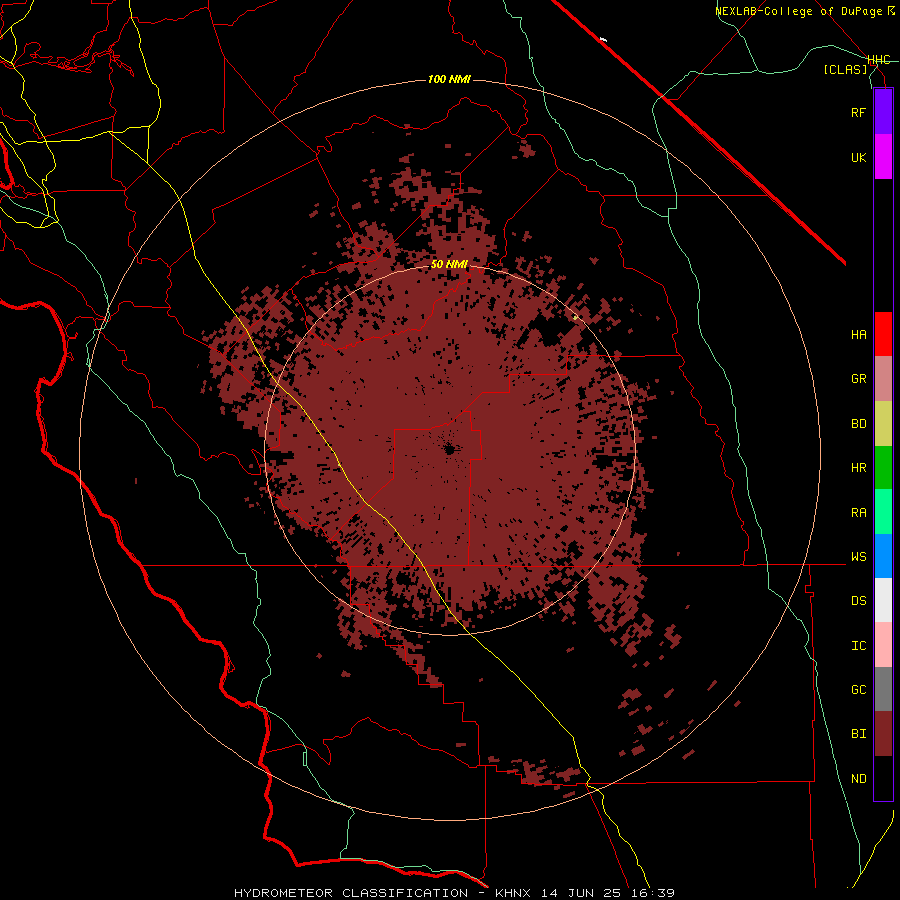Click the WS legend label

point(858,557)
